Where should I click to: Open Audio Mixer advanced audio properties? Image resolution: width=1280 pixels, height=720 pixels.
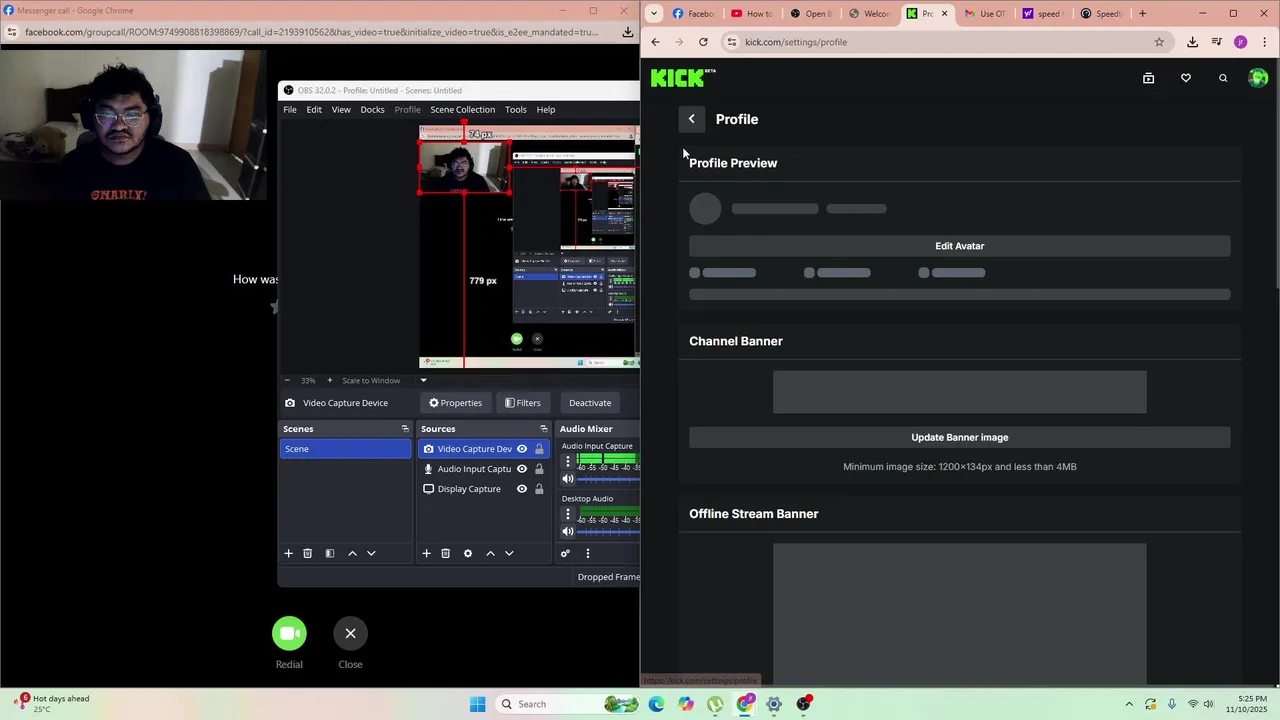(x=565, y=553)
